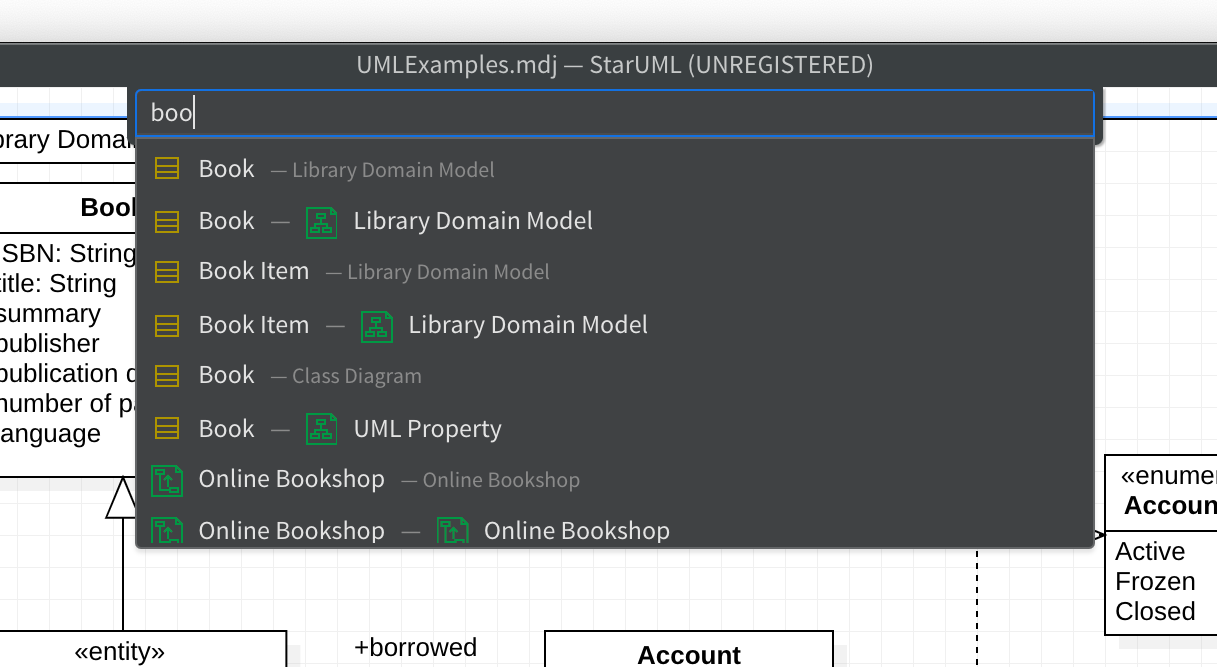Click the green package icon between the Online Bookshop labels
Image resolution: width=1217 pixels, height=667 pixels.
click(452, 531)
